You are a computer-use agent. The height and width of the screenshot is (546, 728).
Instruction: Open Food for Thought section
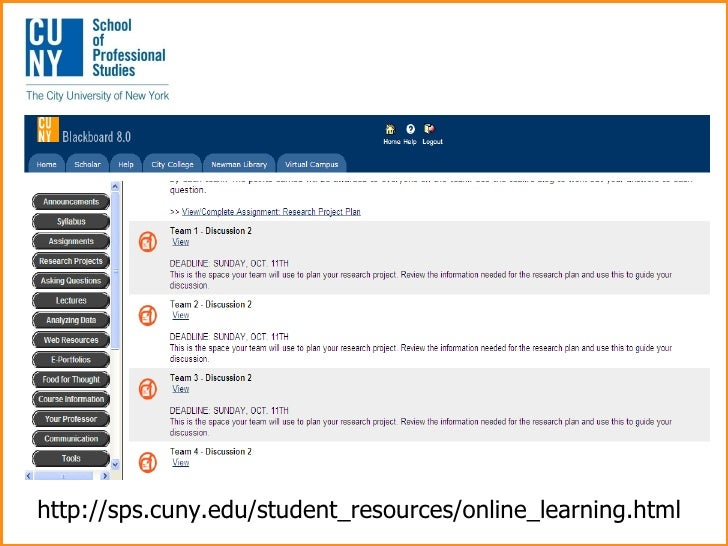71,379
